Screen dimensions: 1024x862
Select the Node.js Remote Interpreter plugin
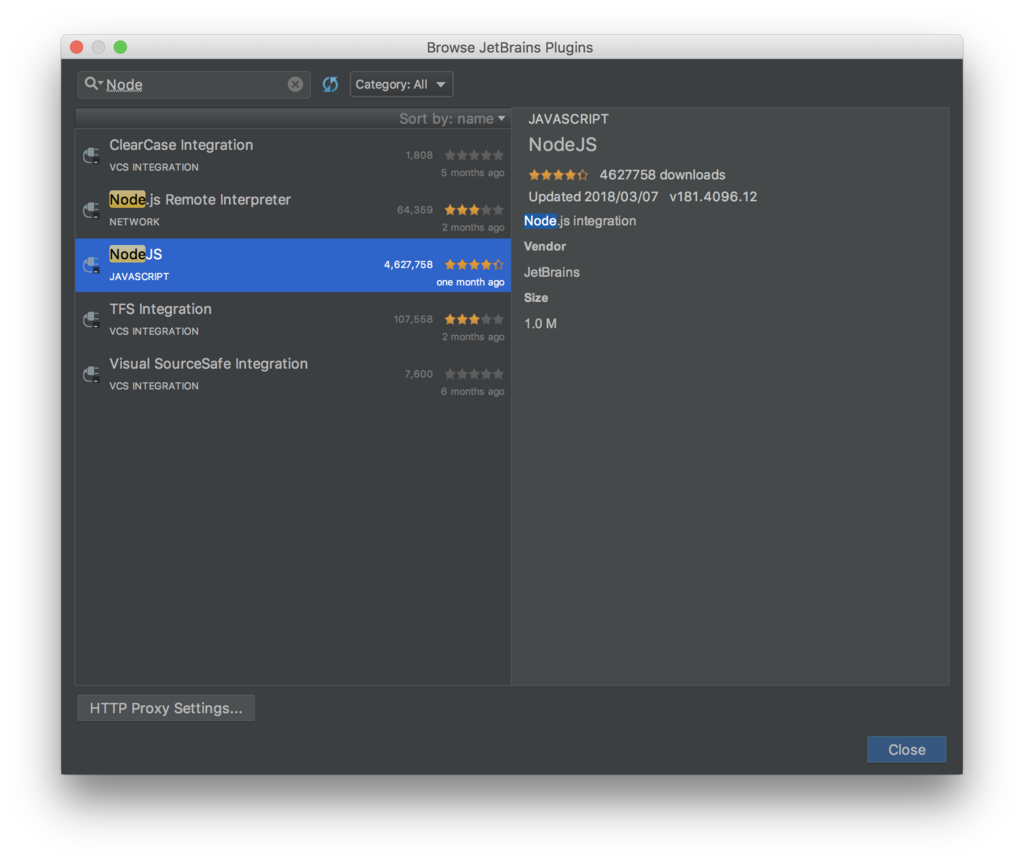tap(293, 210)
